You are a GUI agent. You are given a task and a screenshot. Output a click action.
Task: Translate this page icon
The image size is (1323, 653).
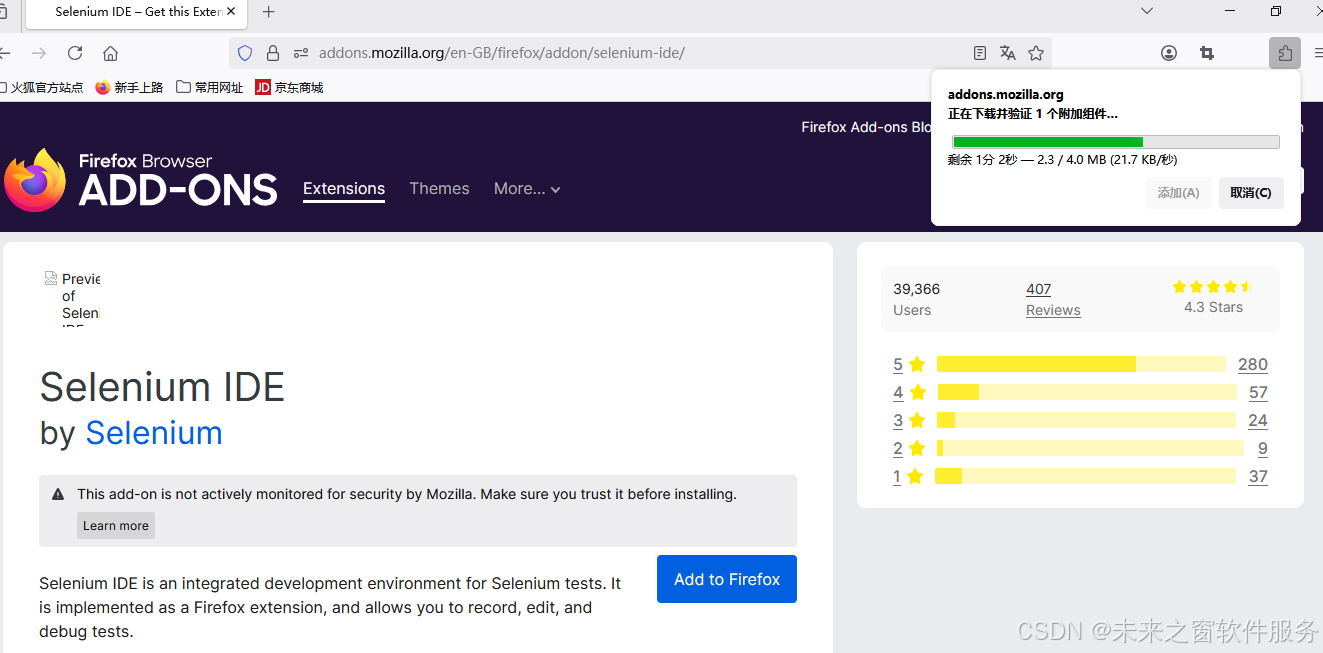(x=1008, y=53)
